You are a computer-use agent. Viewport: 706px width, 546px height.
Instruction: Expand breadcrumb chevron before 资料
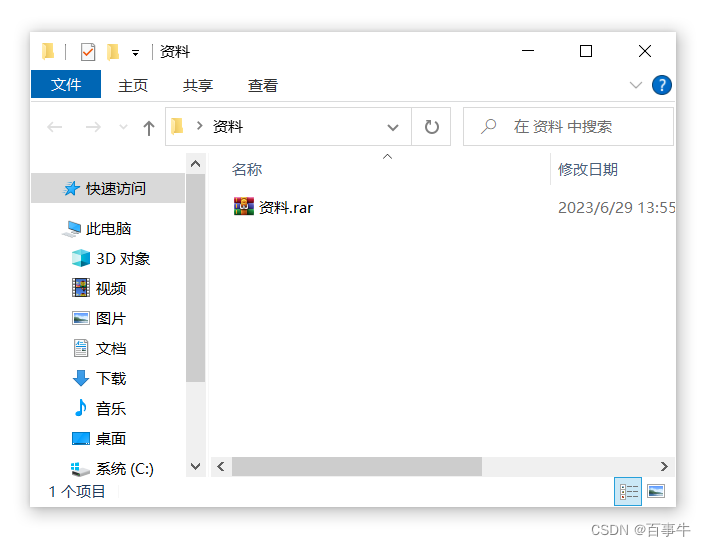(199, 126)
